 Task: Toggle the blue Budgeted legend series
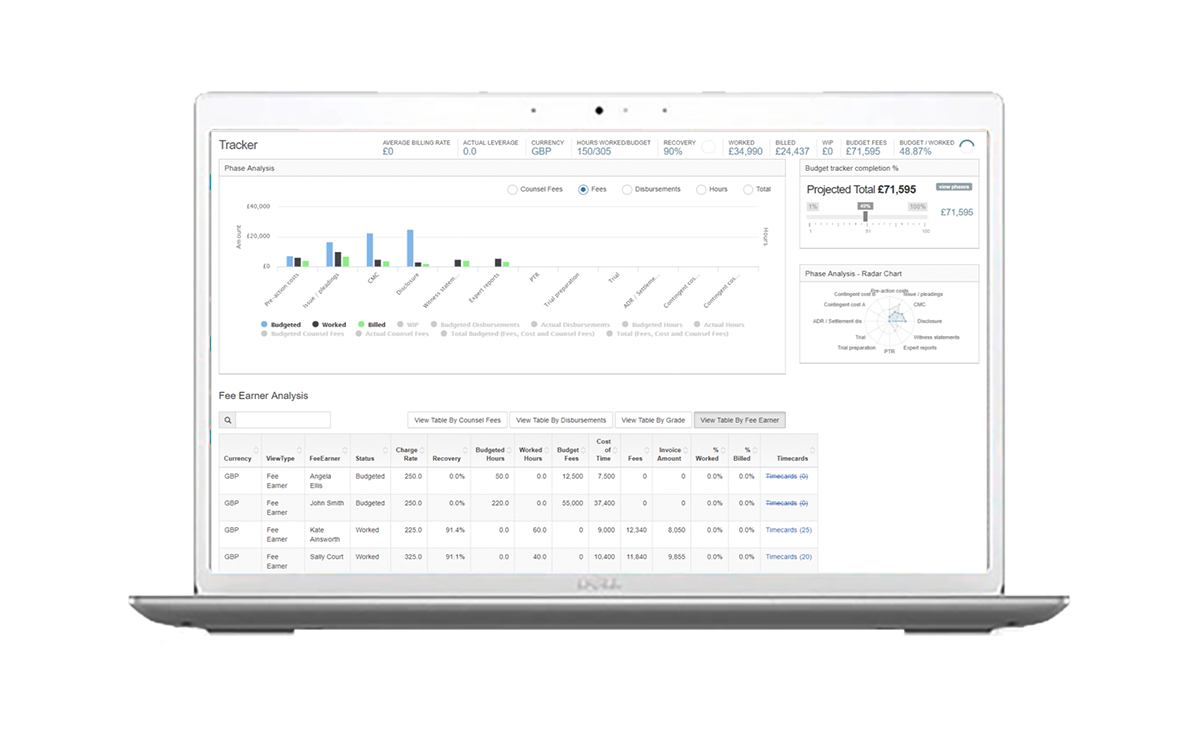coord(281,324)
